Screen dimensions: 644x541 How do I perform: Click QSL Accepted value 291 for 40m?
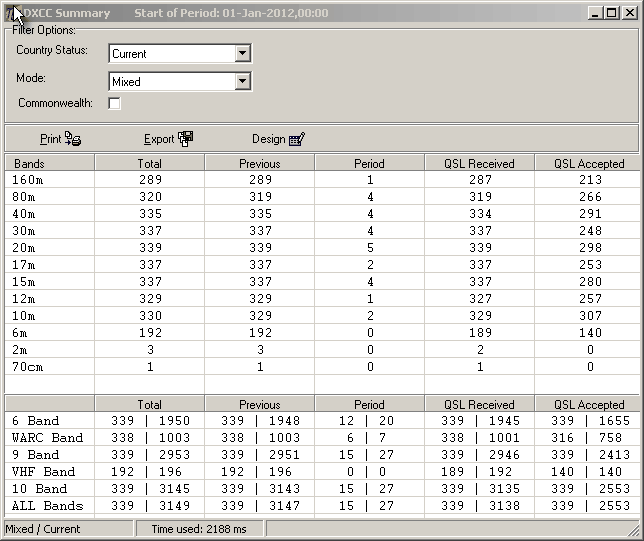tap(590, 214)
